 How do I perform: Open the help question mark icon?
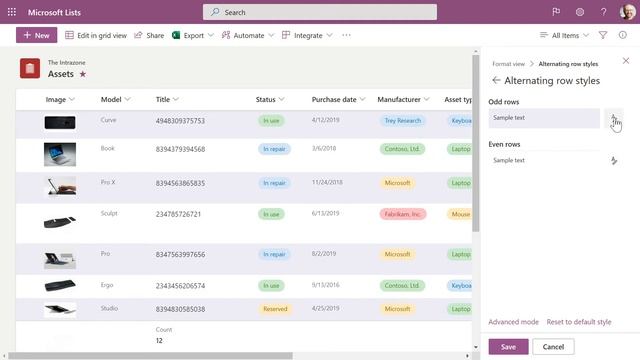[603, 12]
